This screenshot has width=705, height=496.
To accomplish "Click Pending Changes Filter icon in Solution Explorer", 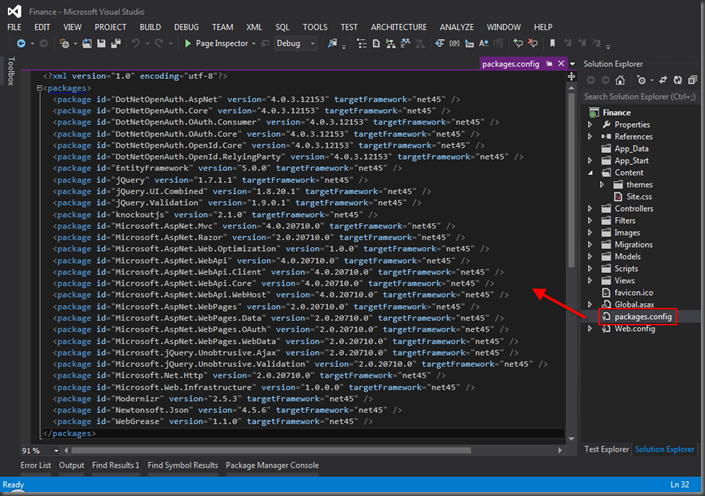I will pyautogui.click(x=641, y=80).
